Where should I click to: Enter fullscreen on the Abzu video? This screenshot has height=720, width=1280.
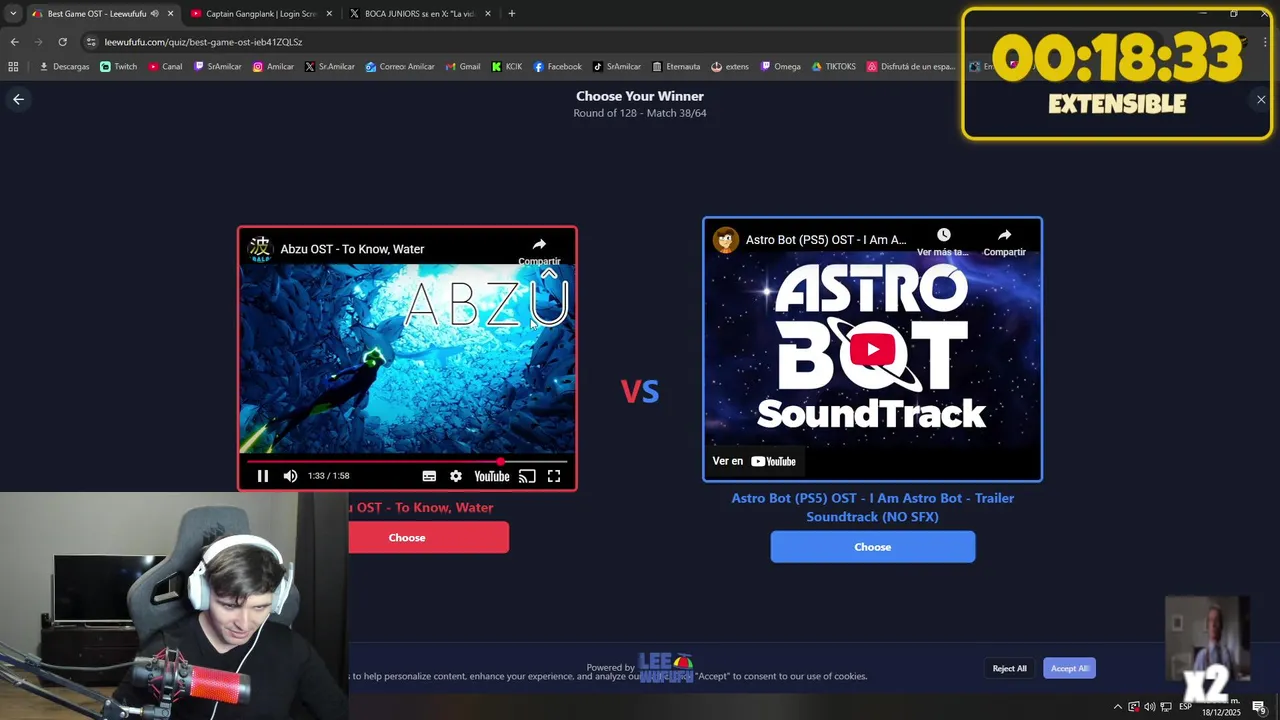pyautogui.click(x=554, y=476)
